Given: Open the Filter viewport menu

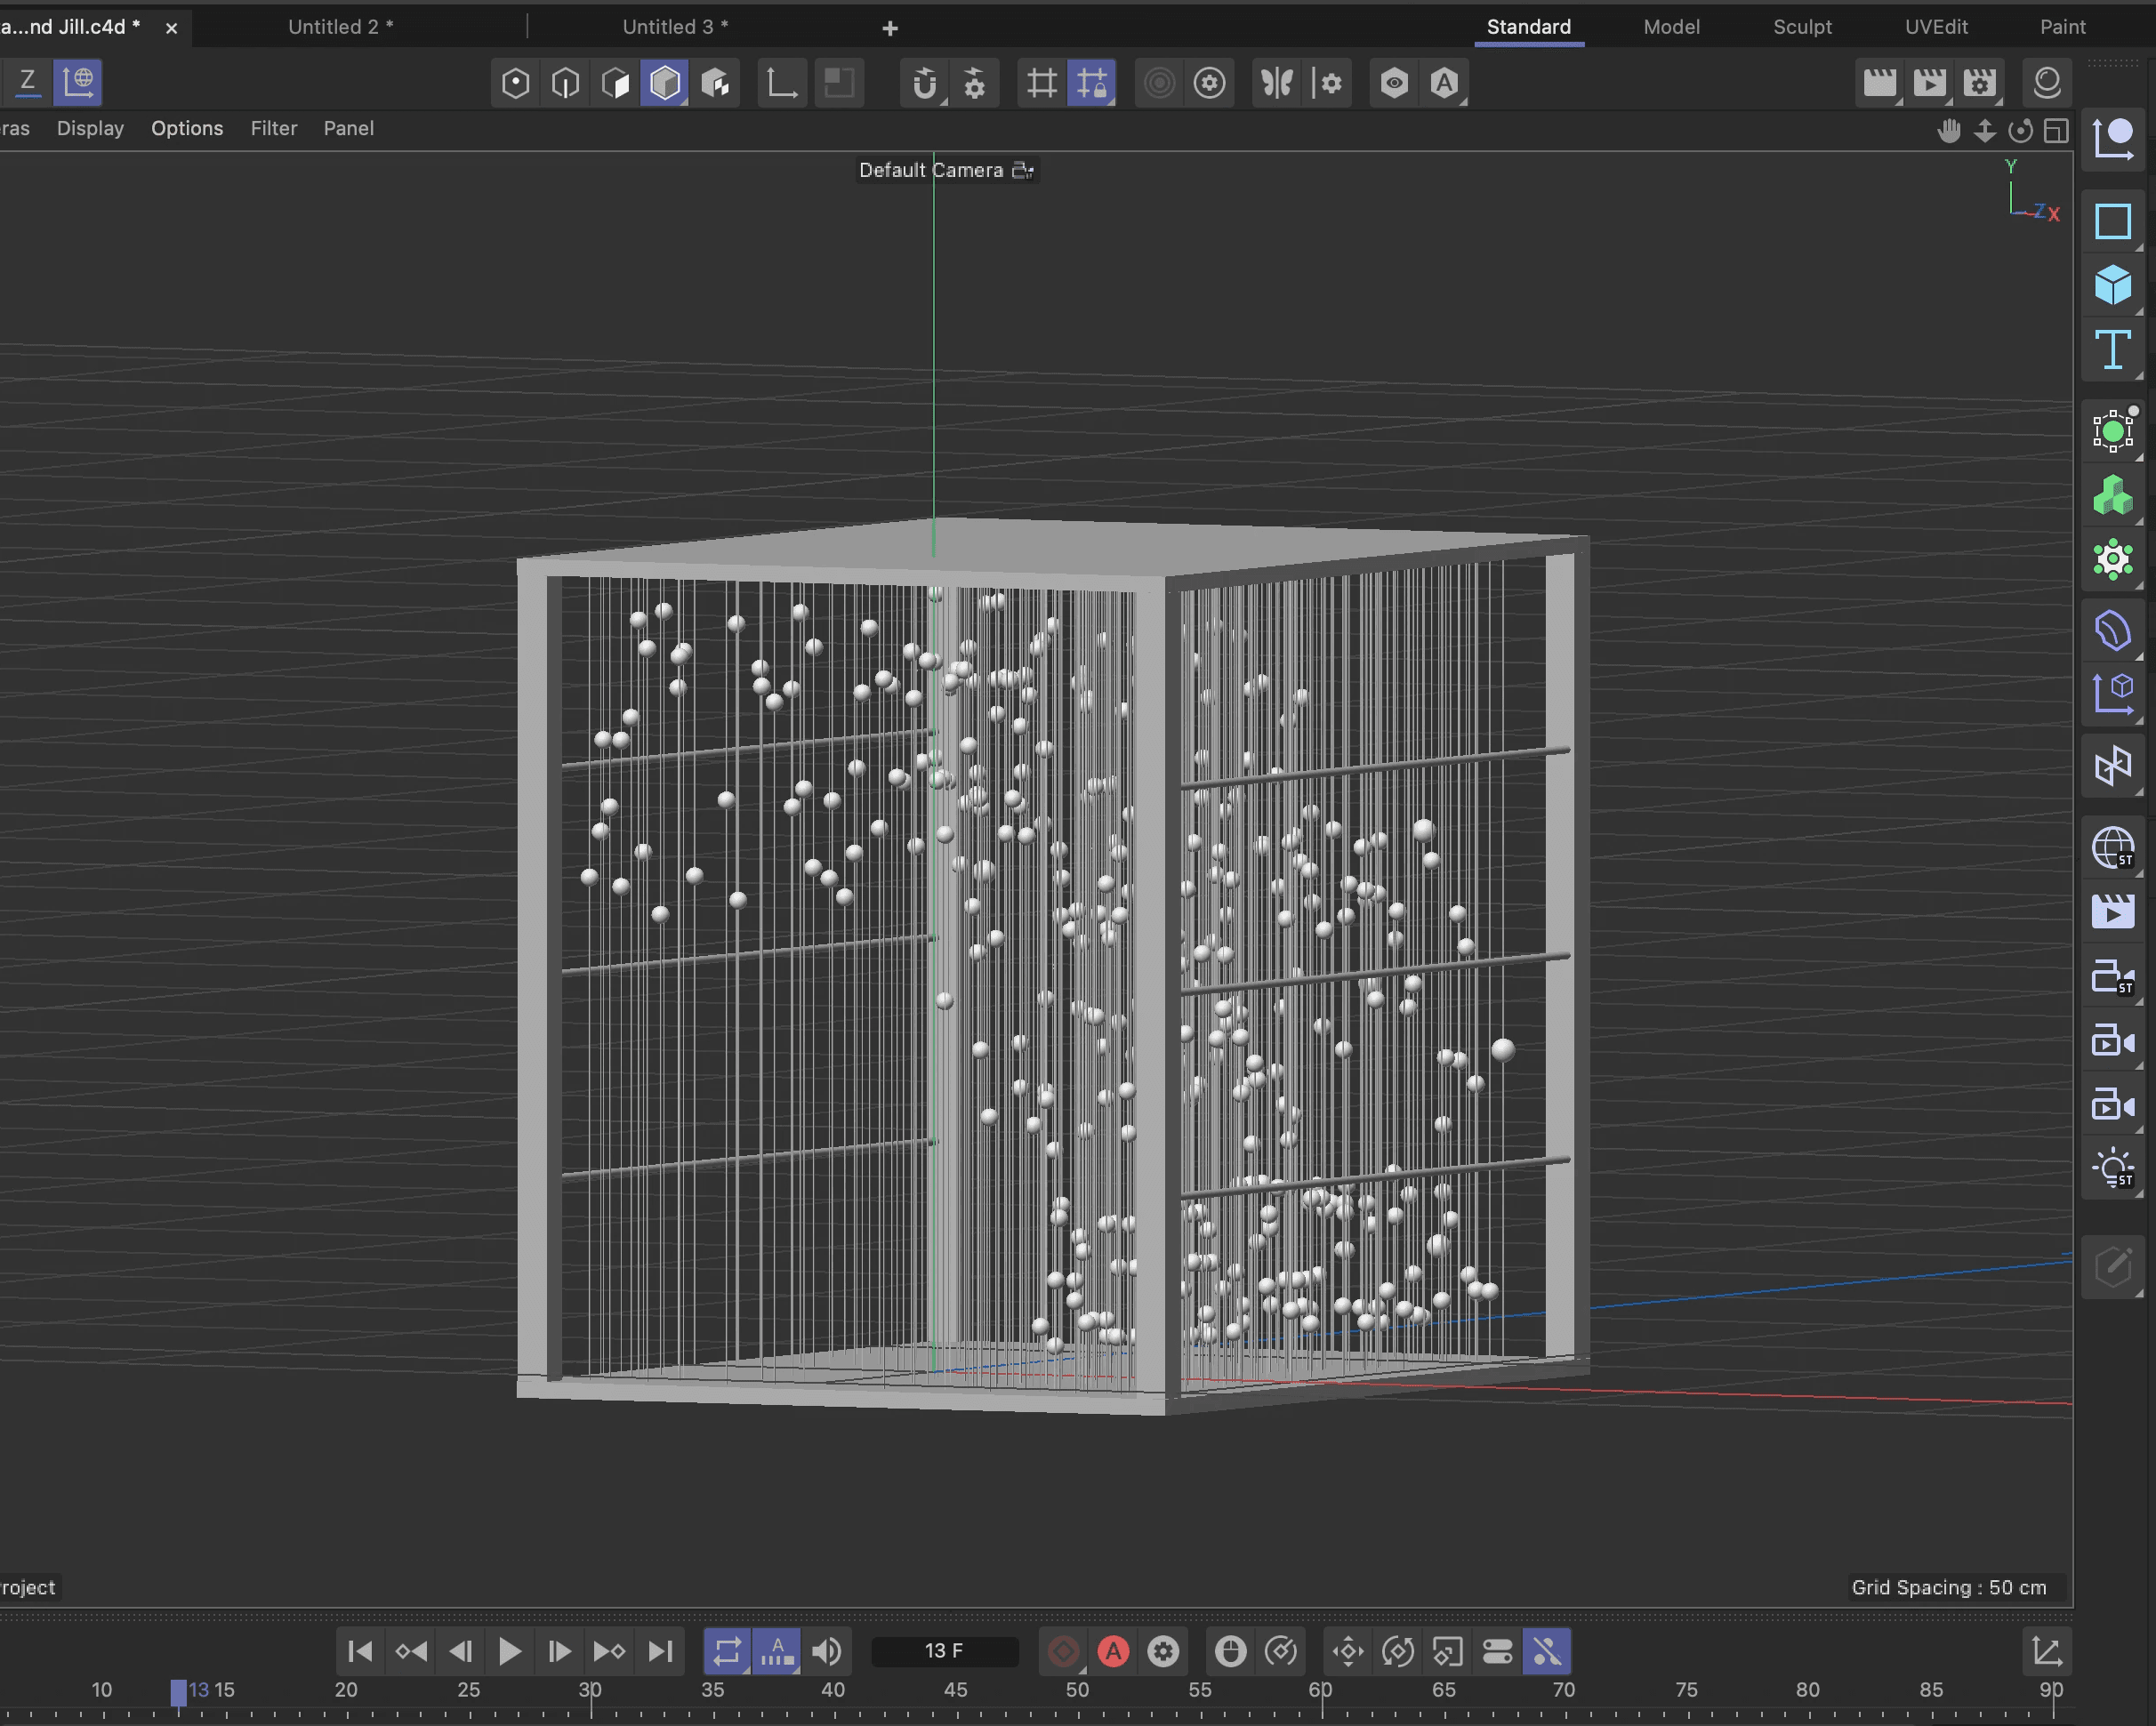Looking at the screenshot, I should [x=273, y=128].
